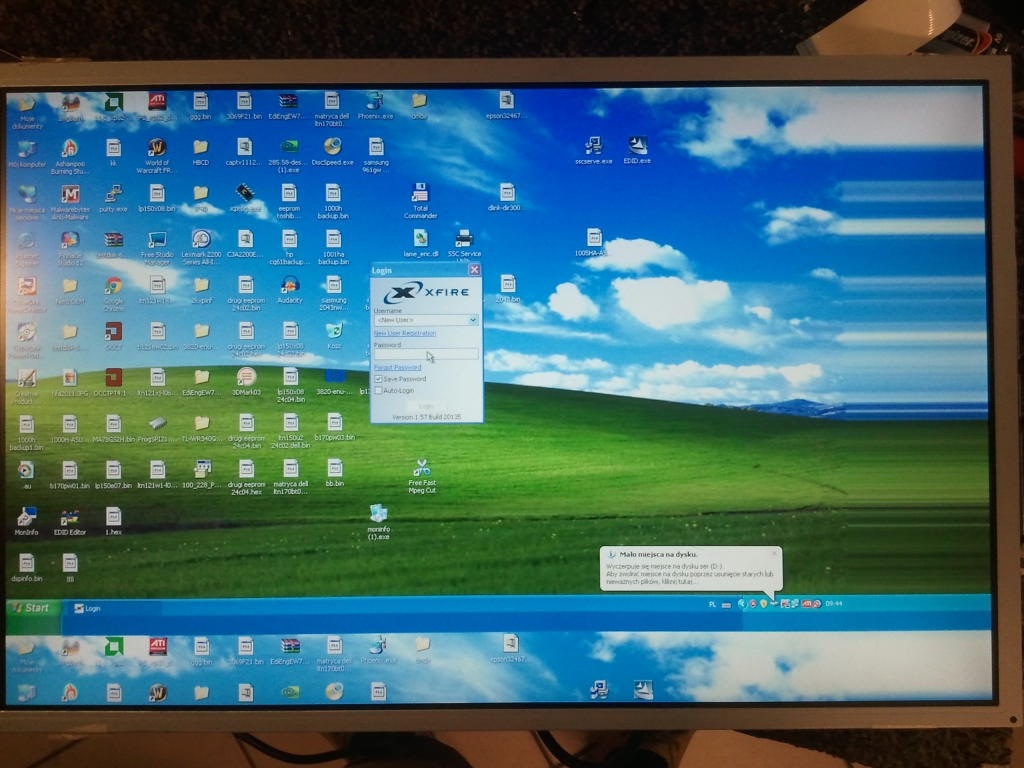
Task: Dismiss the Mało miejsca na dysku balloon
Action: (x=774, y=553)
